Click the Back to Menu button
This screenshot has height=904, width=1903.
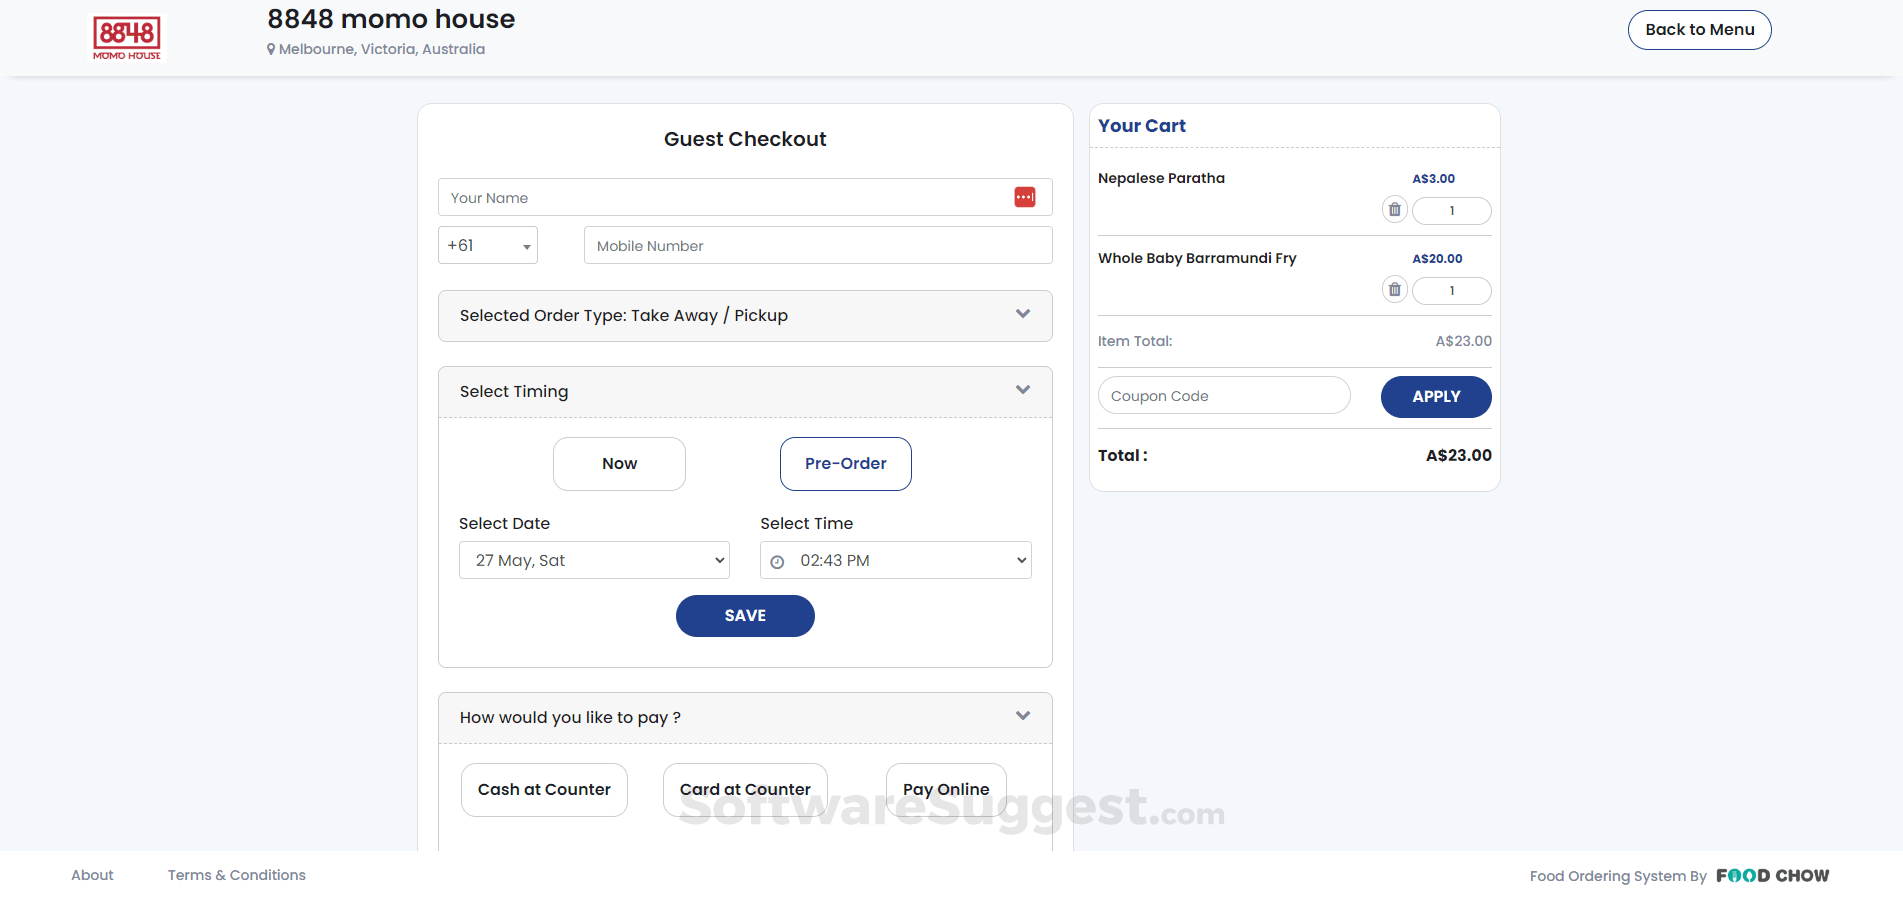pos(1699,30)
